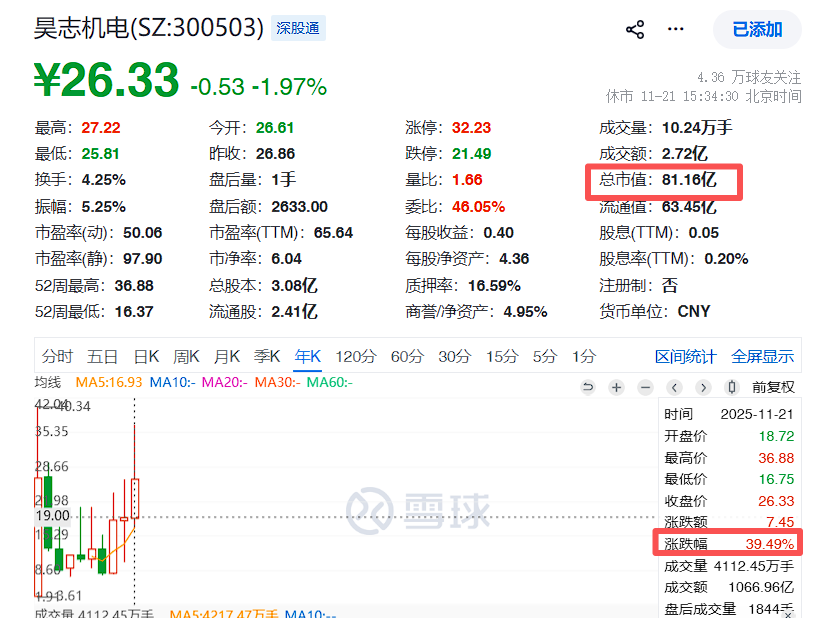
Task: Zoom in chart with plus icon
Action: [616, 387]
